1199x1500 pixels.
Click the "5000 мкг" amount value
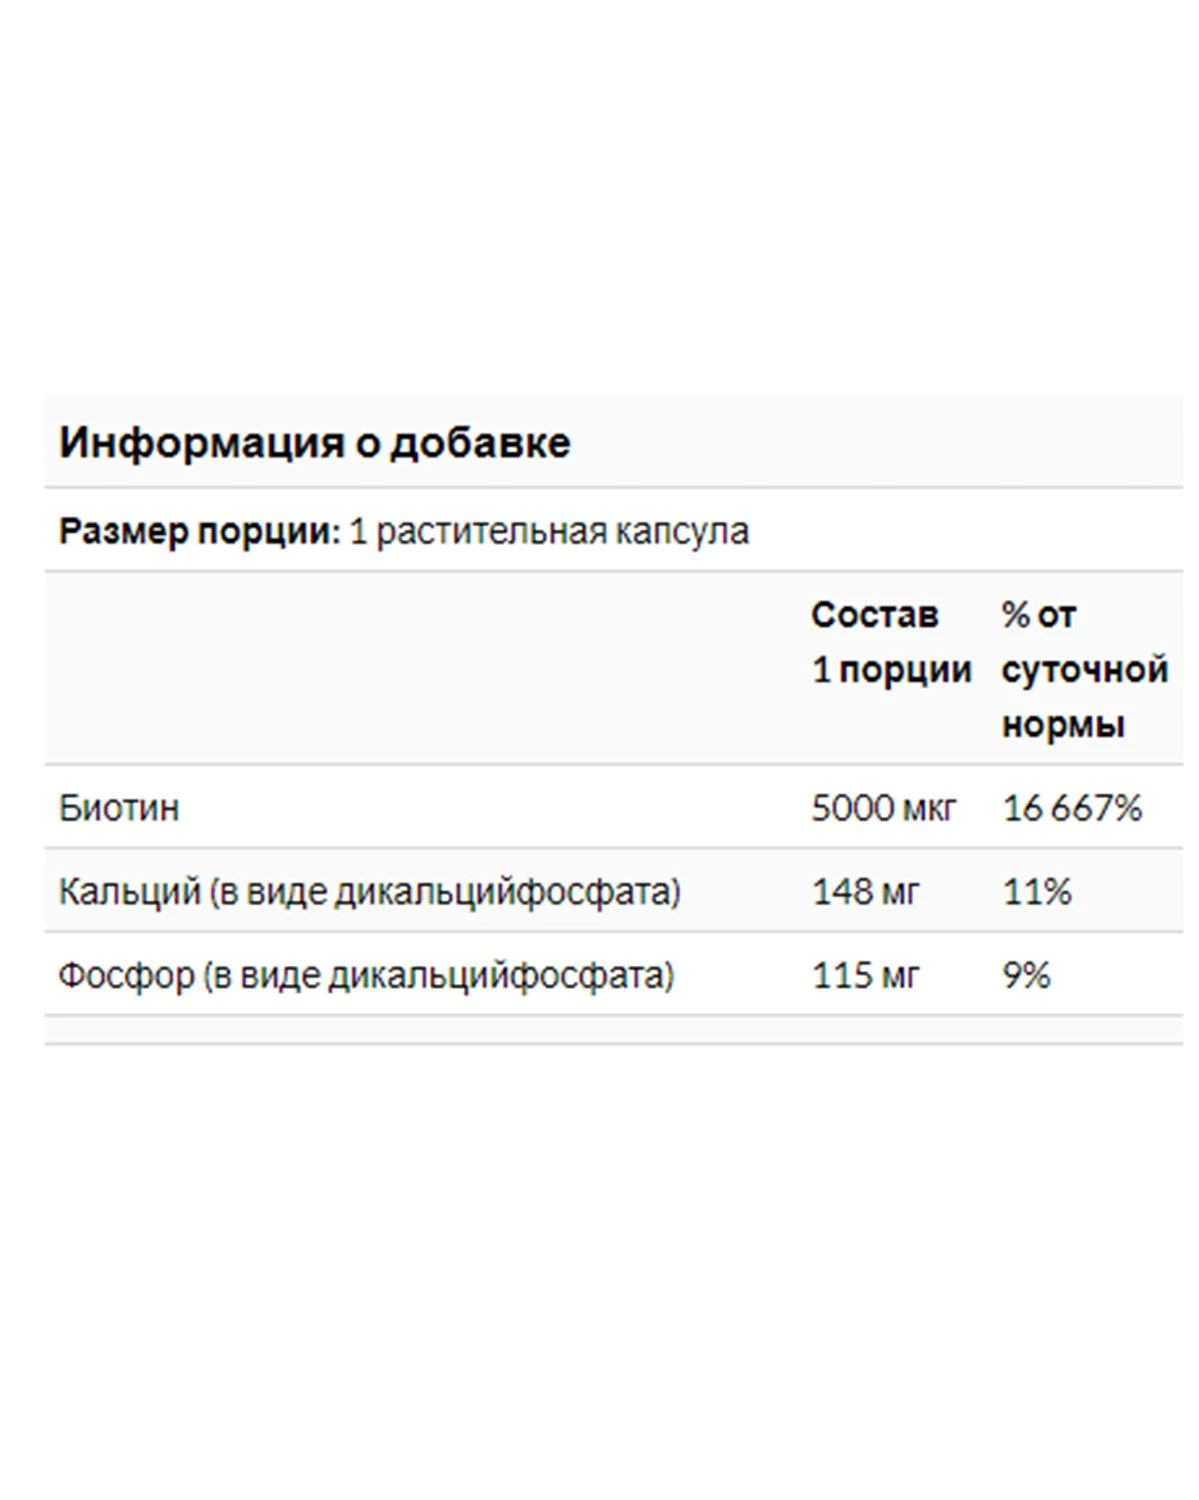coord(883,808)
